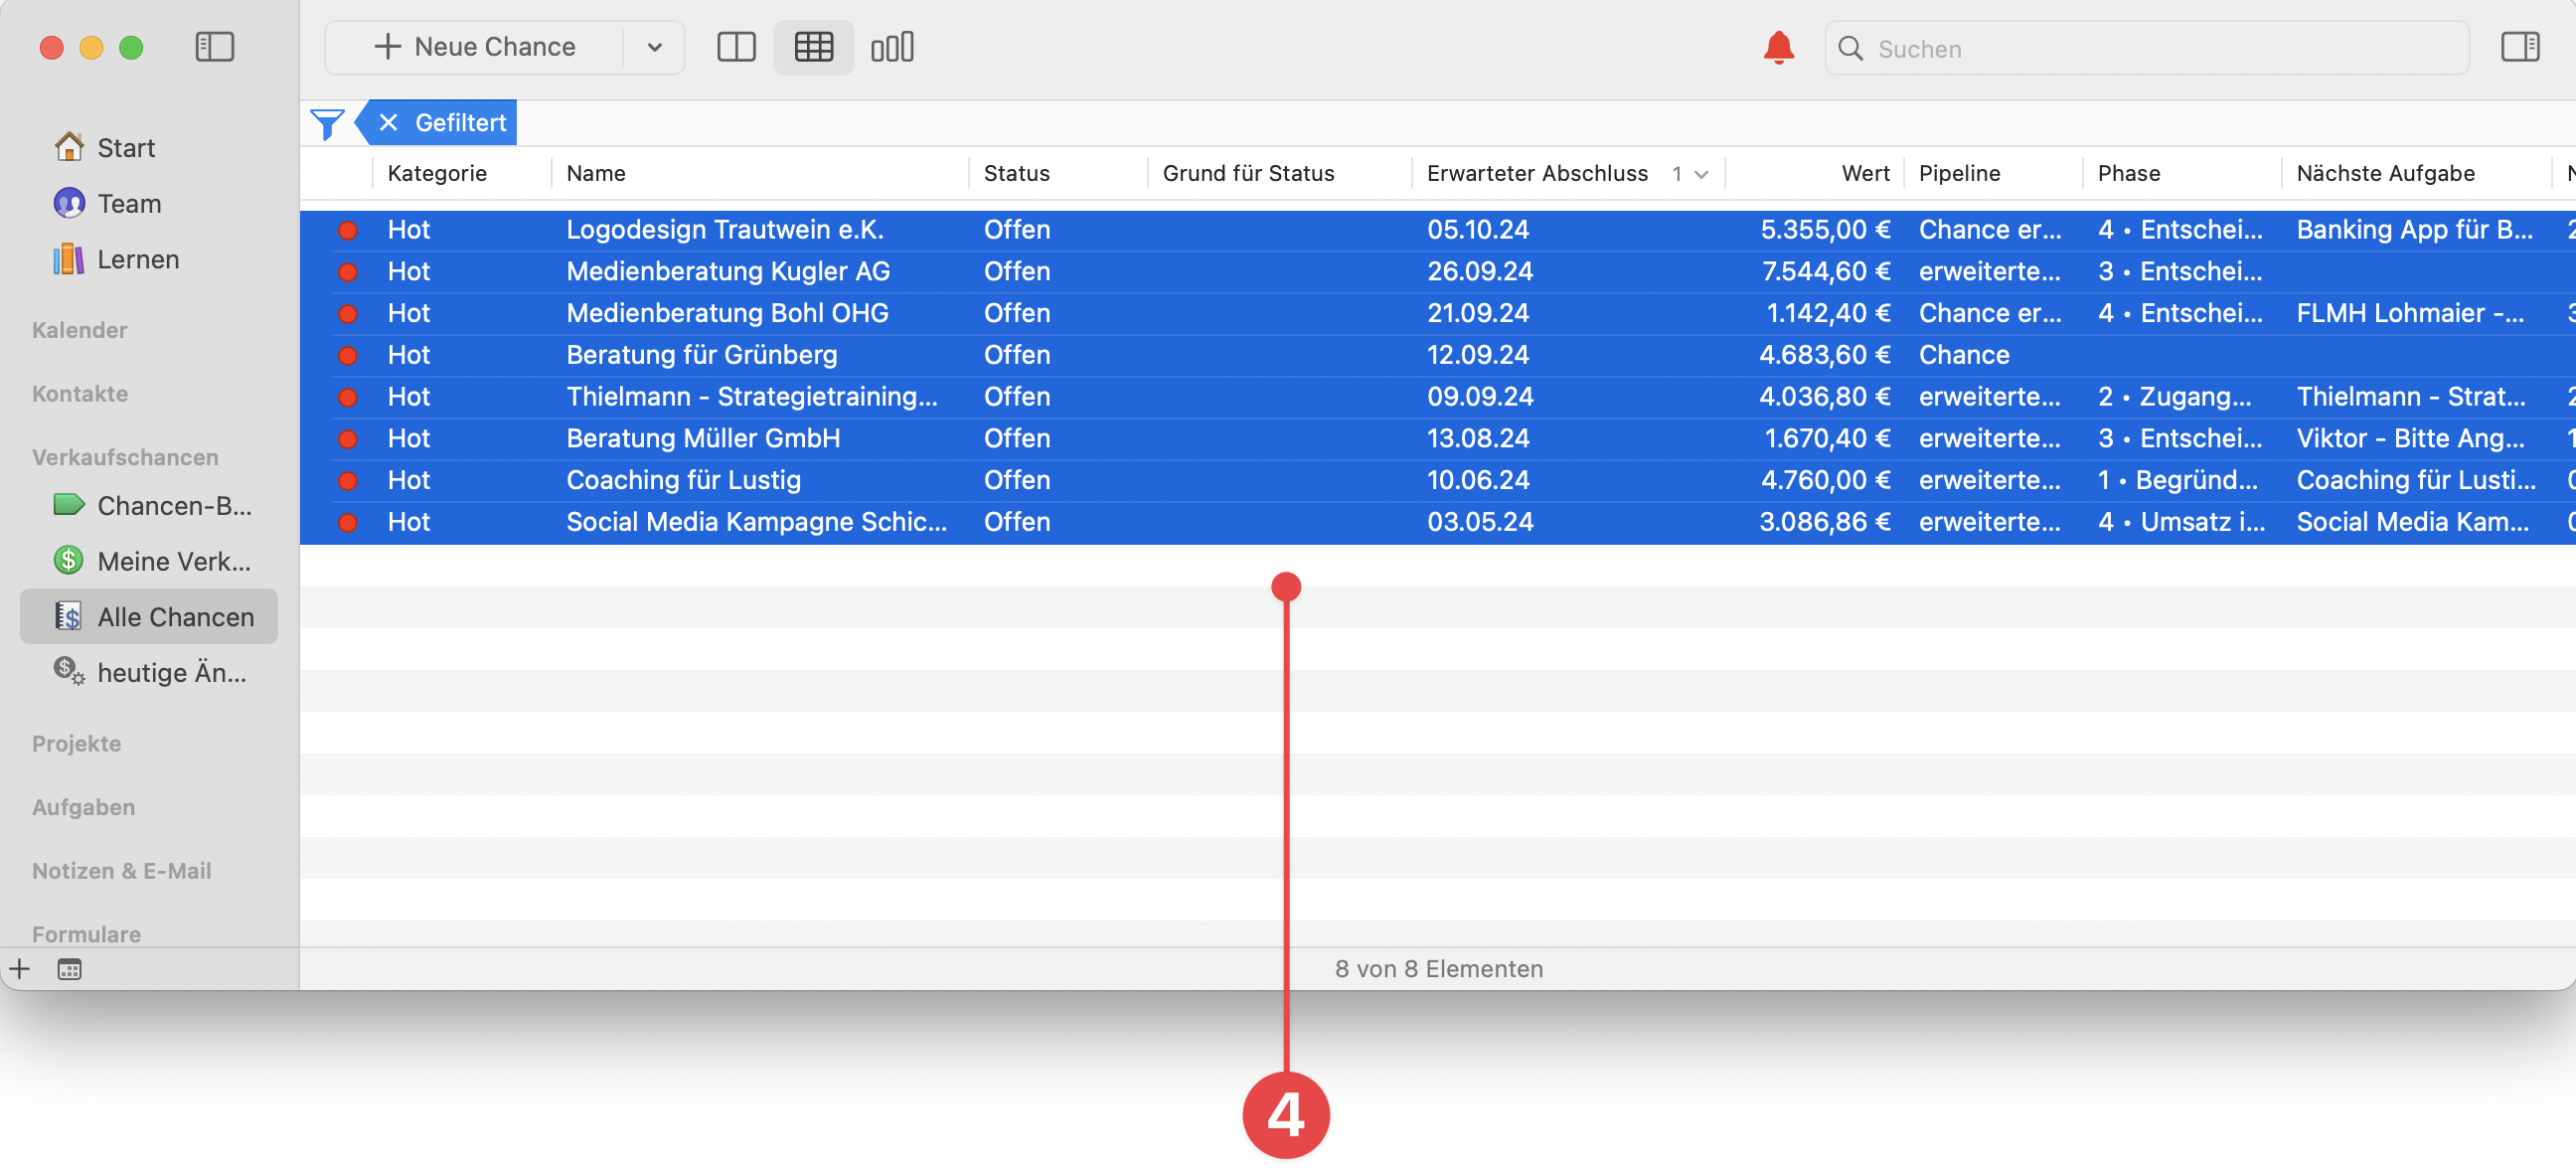
Task: Click the plus icon at sidebar bottom
Action: (x=19, y=969)
